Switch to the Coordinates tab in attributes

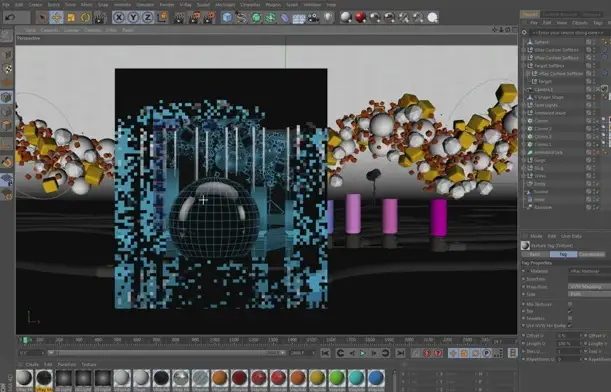click(592, 254)
